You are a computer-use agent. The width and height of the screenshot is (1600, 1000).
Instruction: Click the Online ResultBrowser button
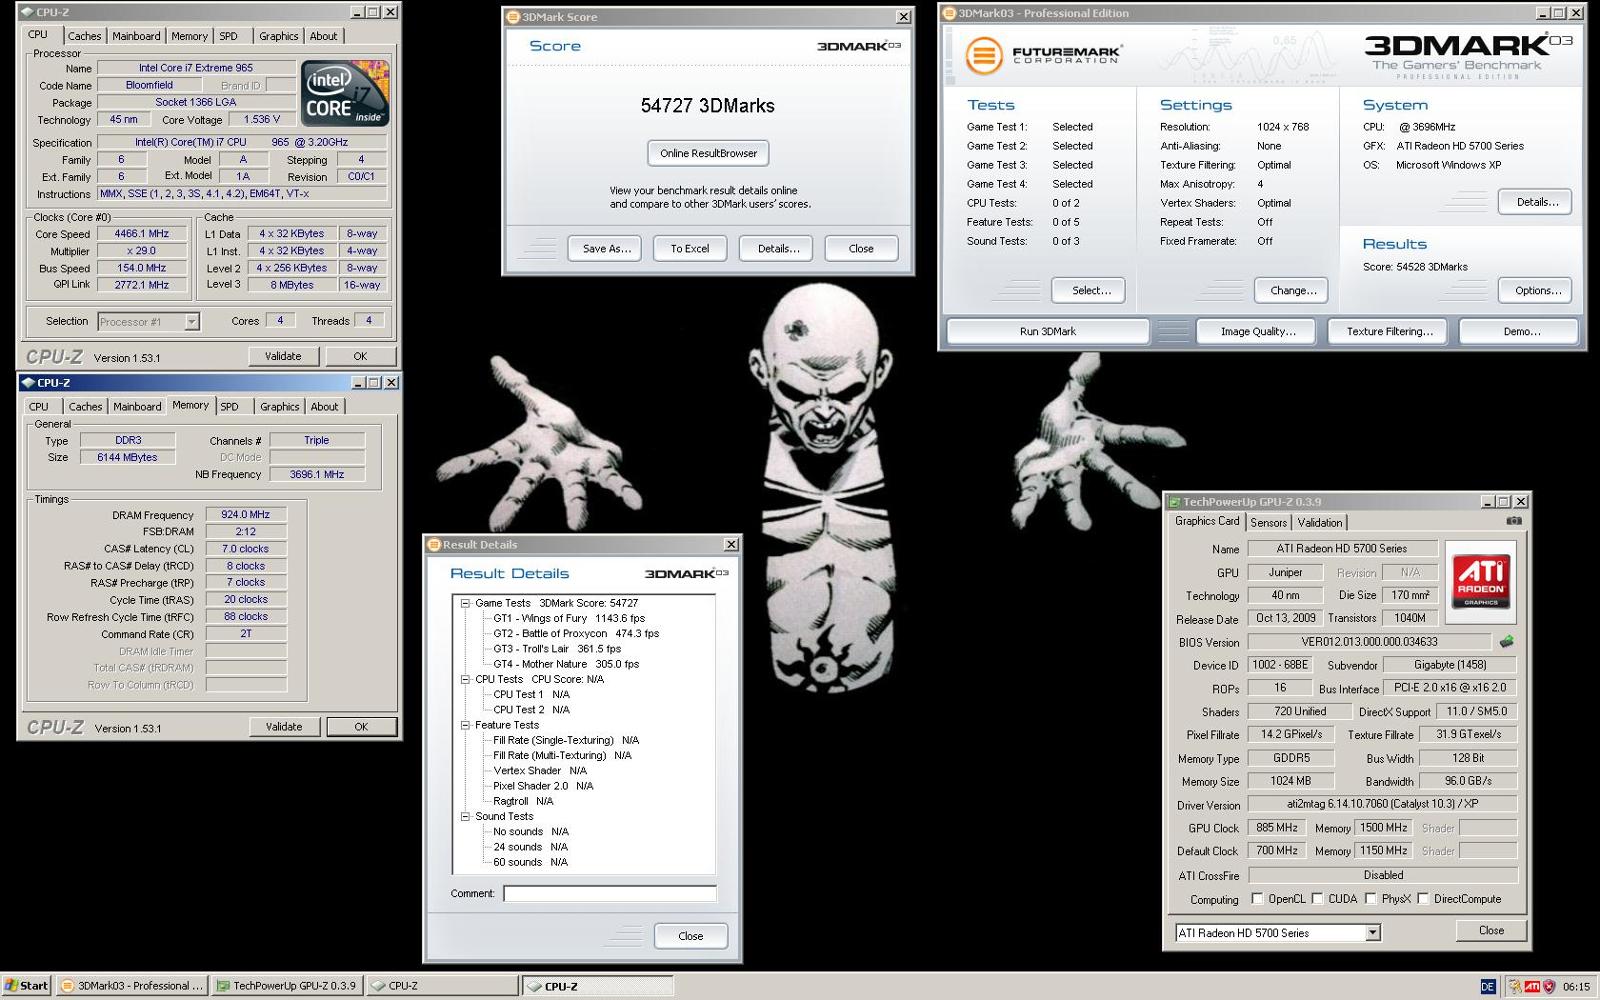tap(708, 153)
